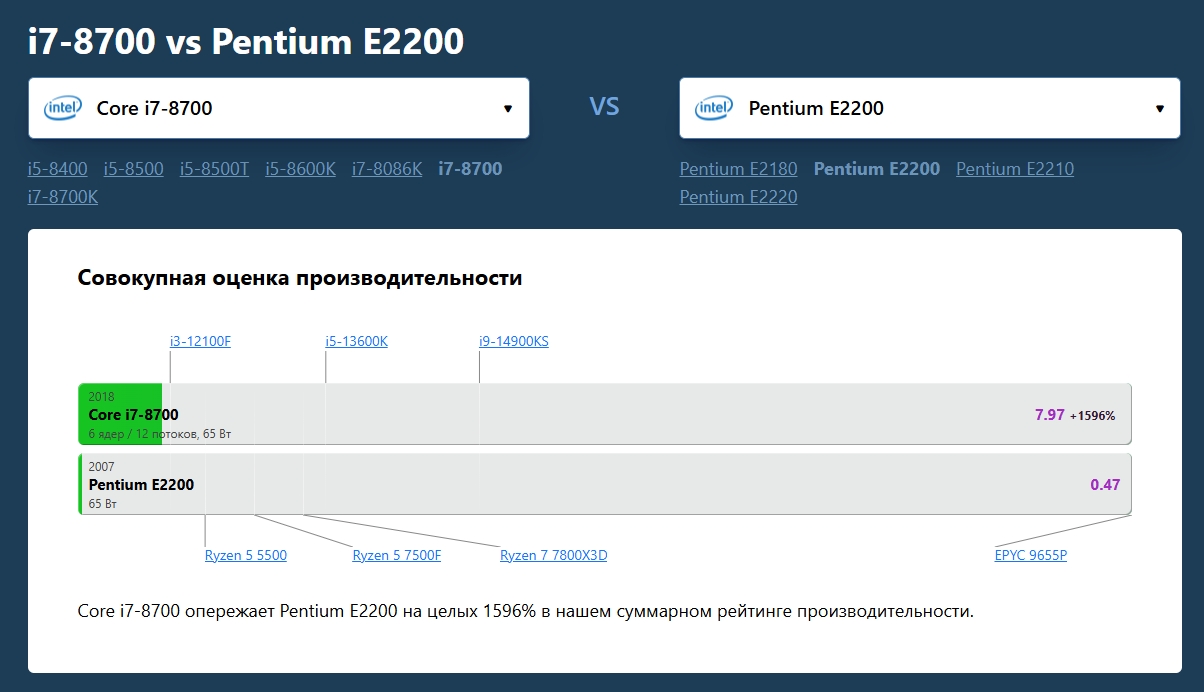
Task: Click the Совокупная оценка производительности heading
Action: point(300,278)
